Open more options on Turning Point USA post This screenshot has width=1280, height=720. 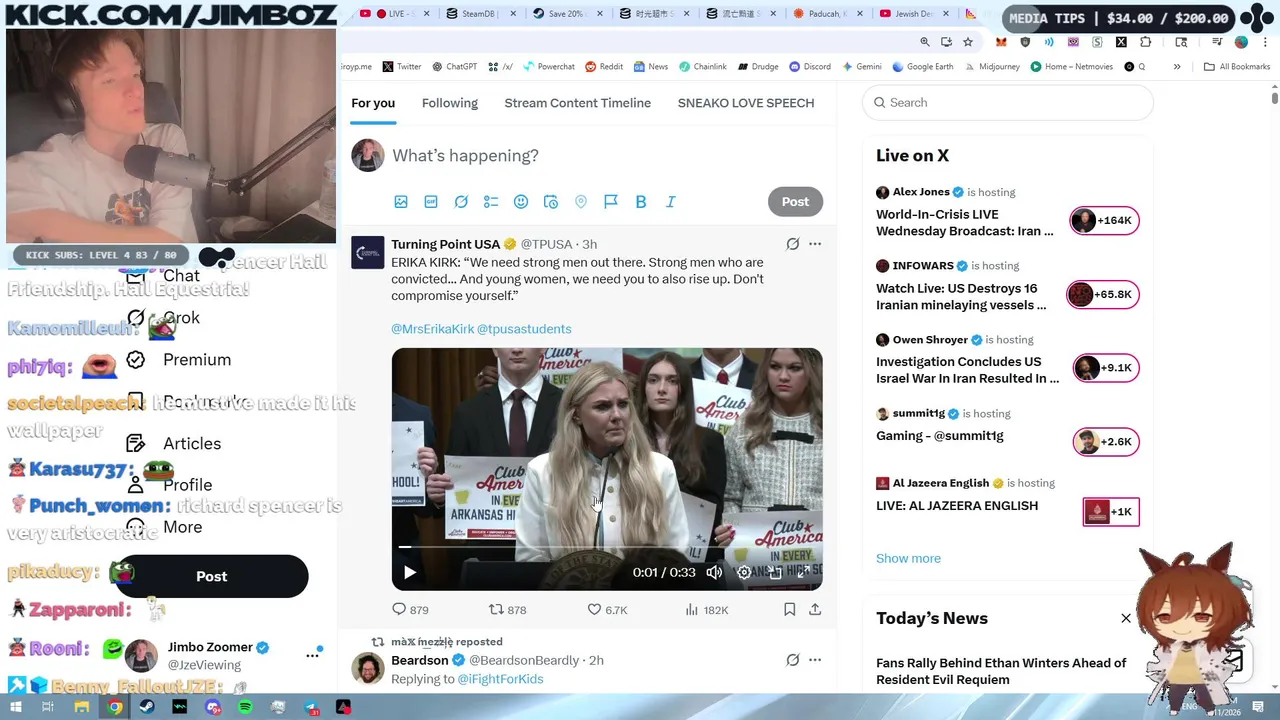815,244
